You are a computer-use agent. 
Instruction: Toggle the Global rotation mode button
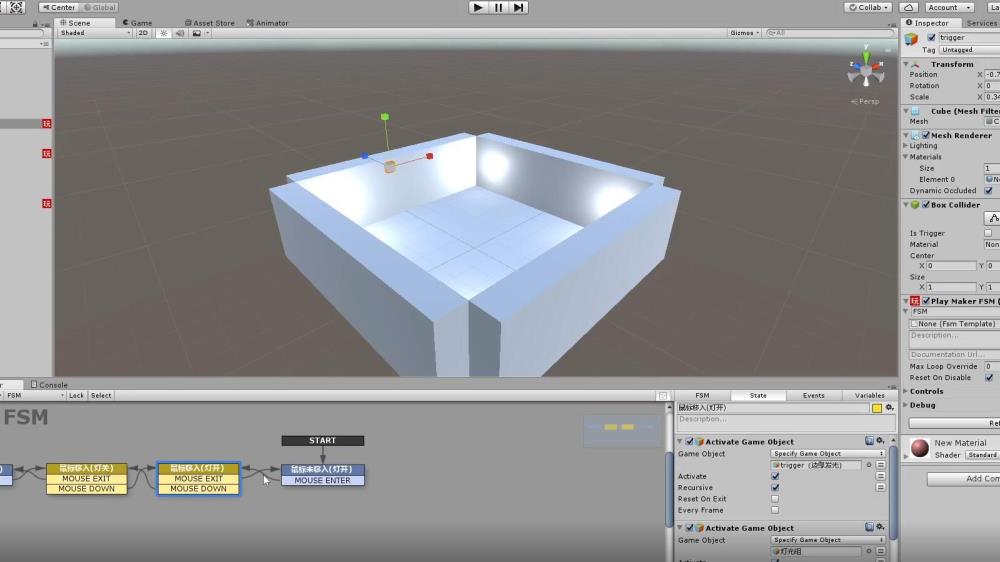(99, 7)
